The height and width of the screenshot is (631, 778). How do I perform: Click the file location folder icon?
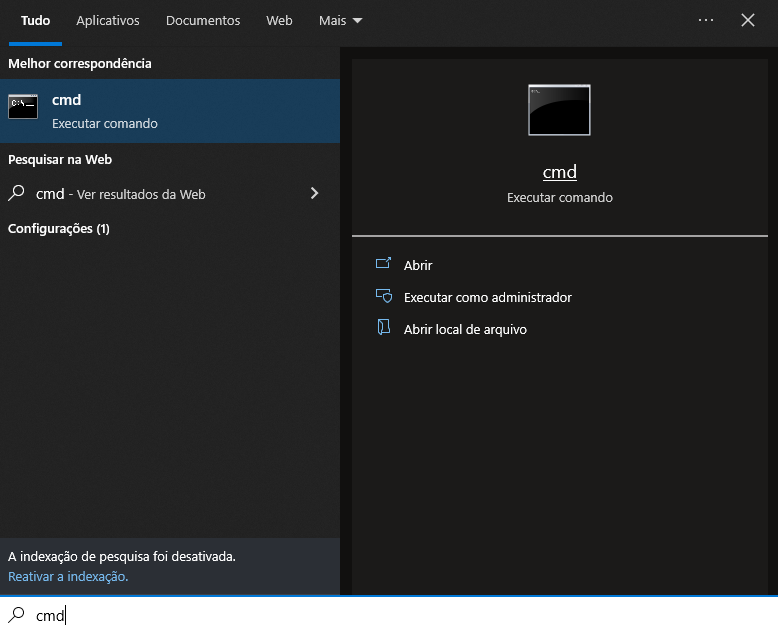coord(384,327)
